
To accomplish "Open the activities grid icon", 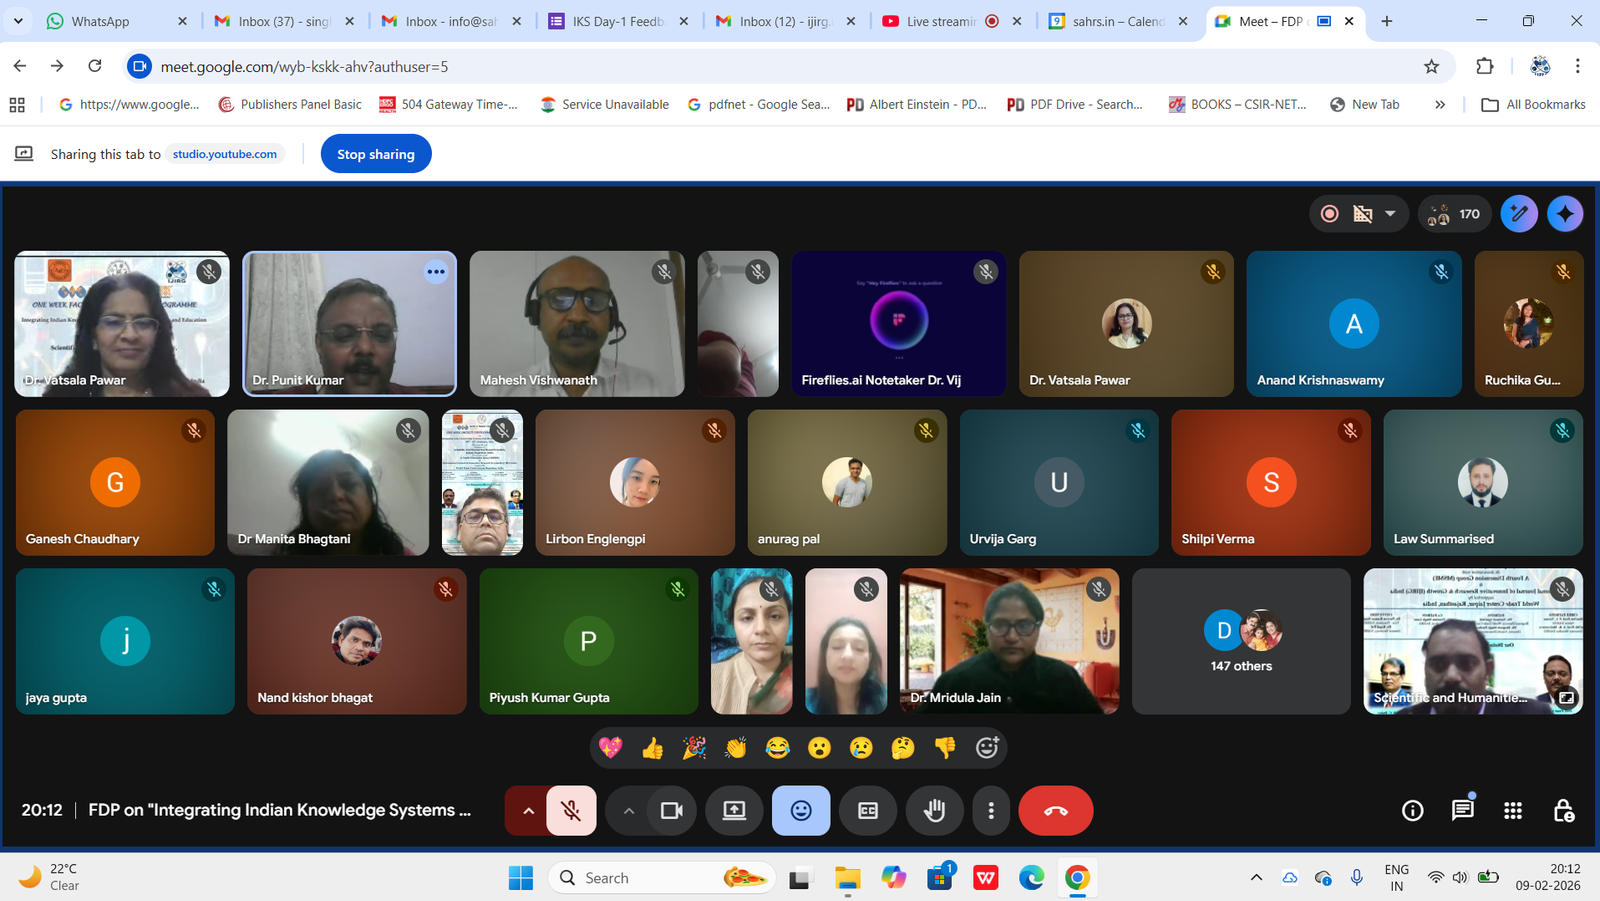I will tap(1513, 811).
